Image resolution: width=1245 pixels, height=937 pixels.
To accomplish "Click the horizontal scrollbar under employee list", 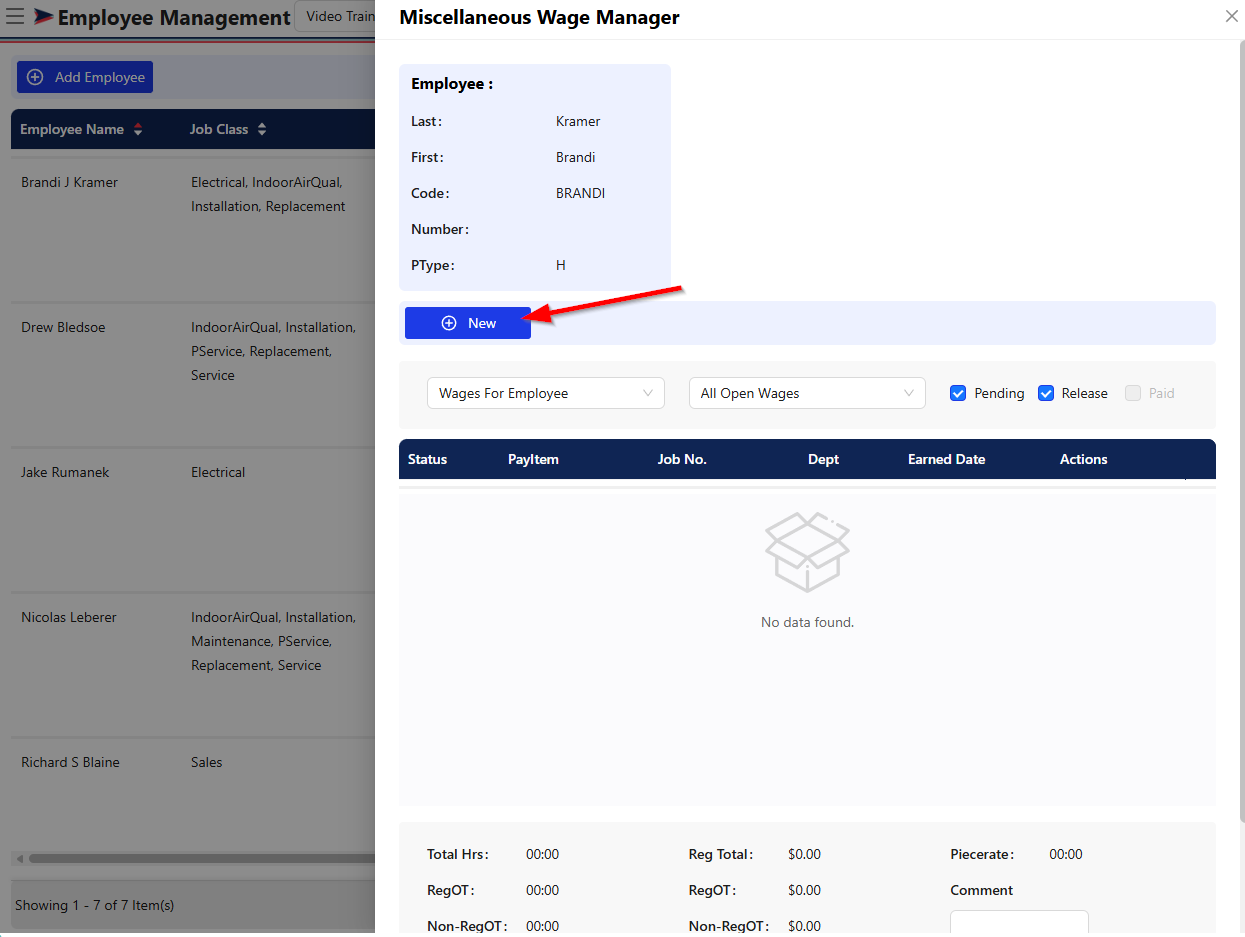I will (x=200, y=858).
